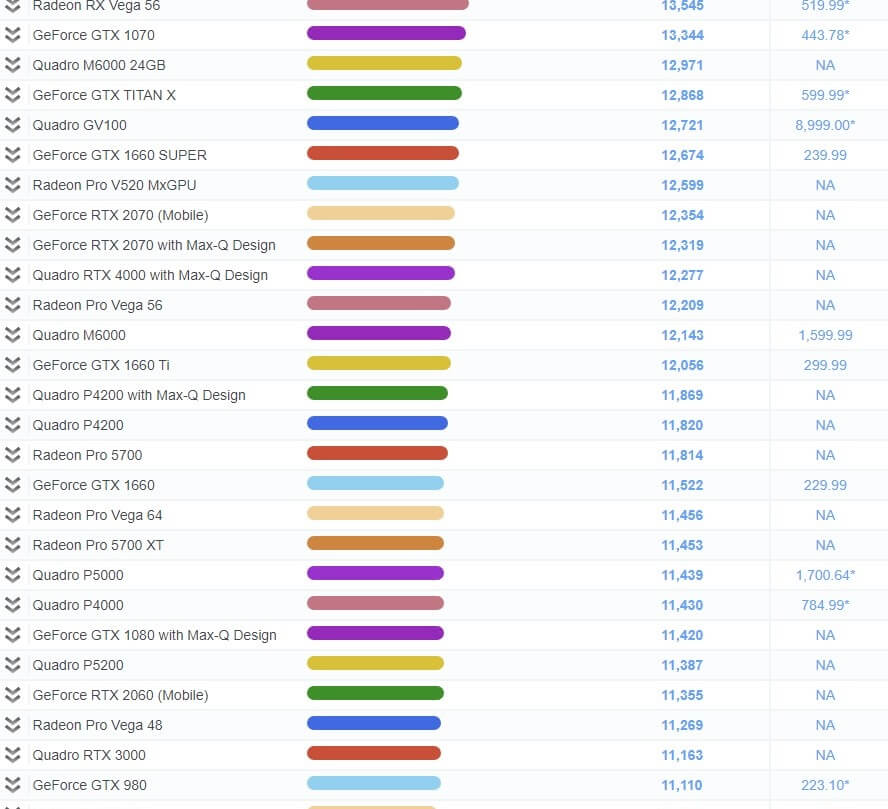
Task: Open the Quadro P4200 link
Action: coord(78,425)
